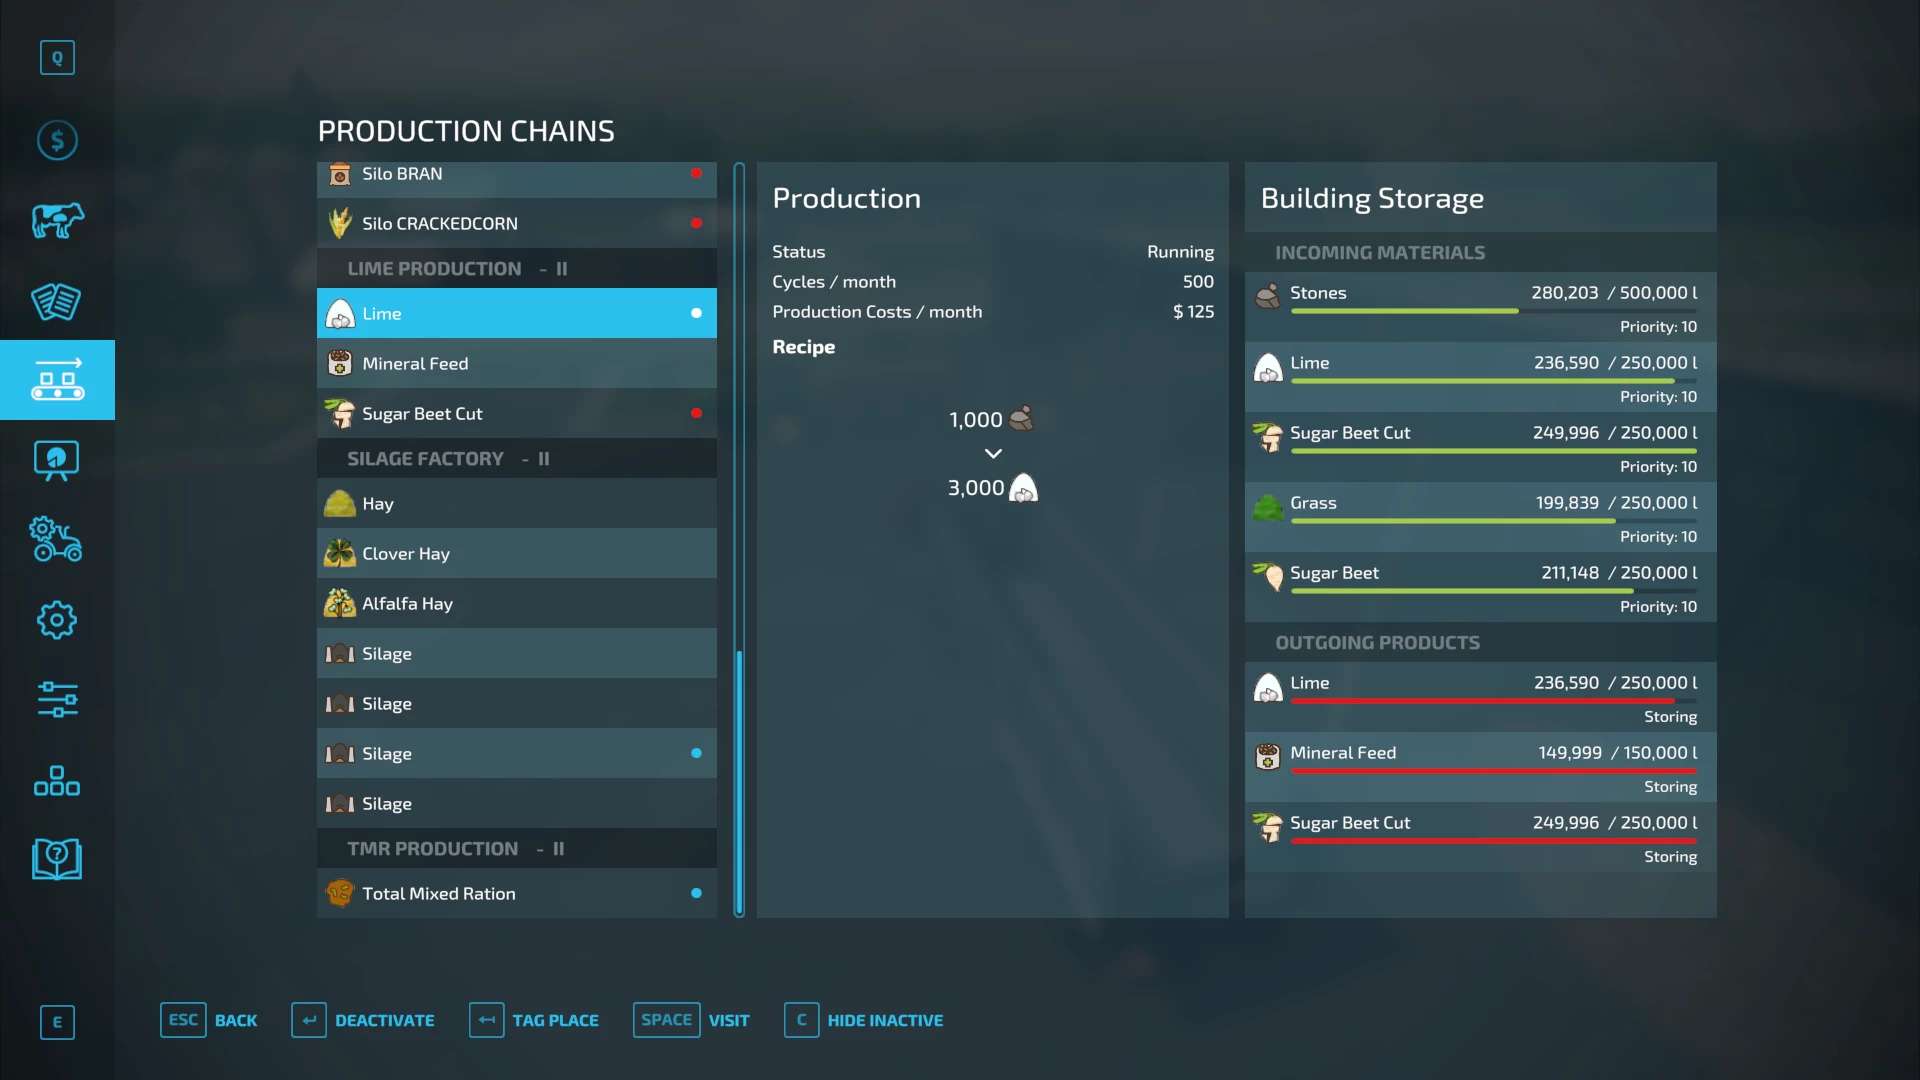Viewport: 1920px width, 1080px height.
Task: Open the help book icon page
Action: pyautogui.click(x=57, y=859)
